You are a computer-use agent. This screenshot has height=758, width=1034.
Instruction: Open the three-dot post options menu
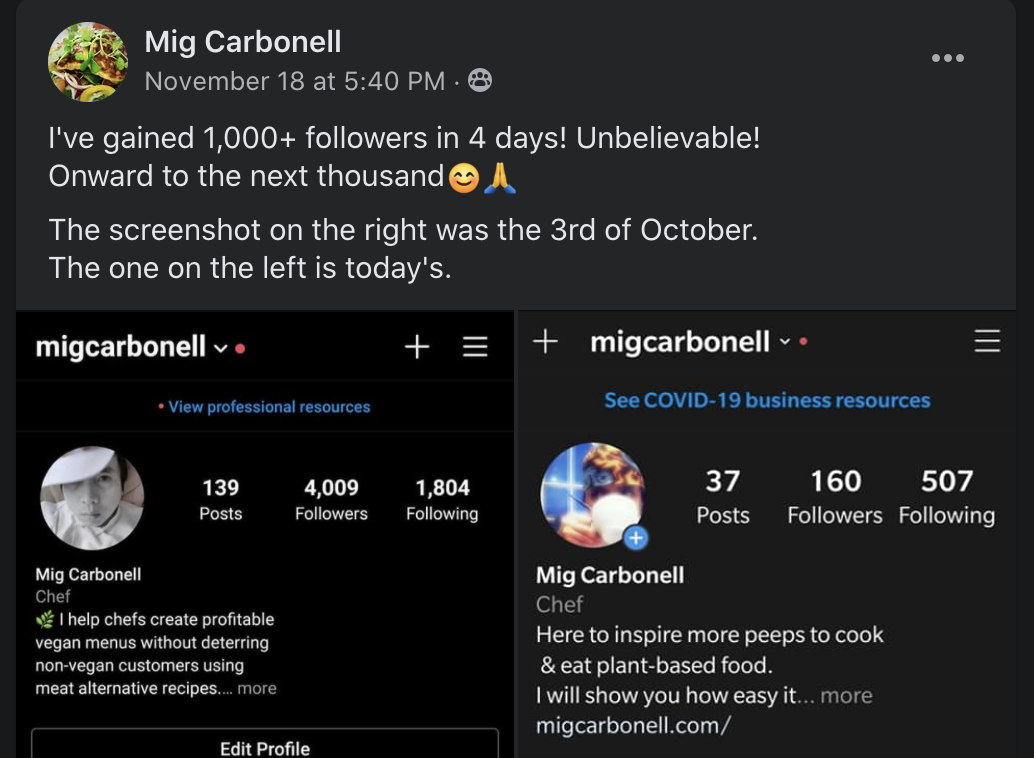pyautogui.click(x=948, y=58)
